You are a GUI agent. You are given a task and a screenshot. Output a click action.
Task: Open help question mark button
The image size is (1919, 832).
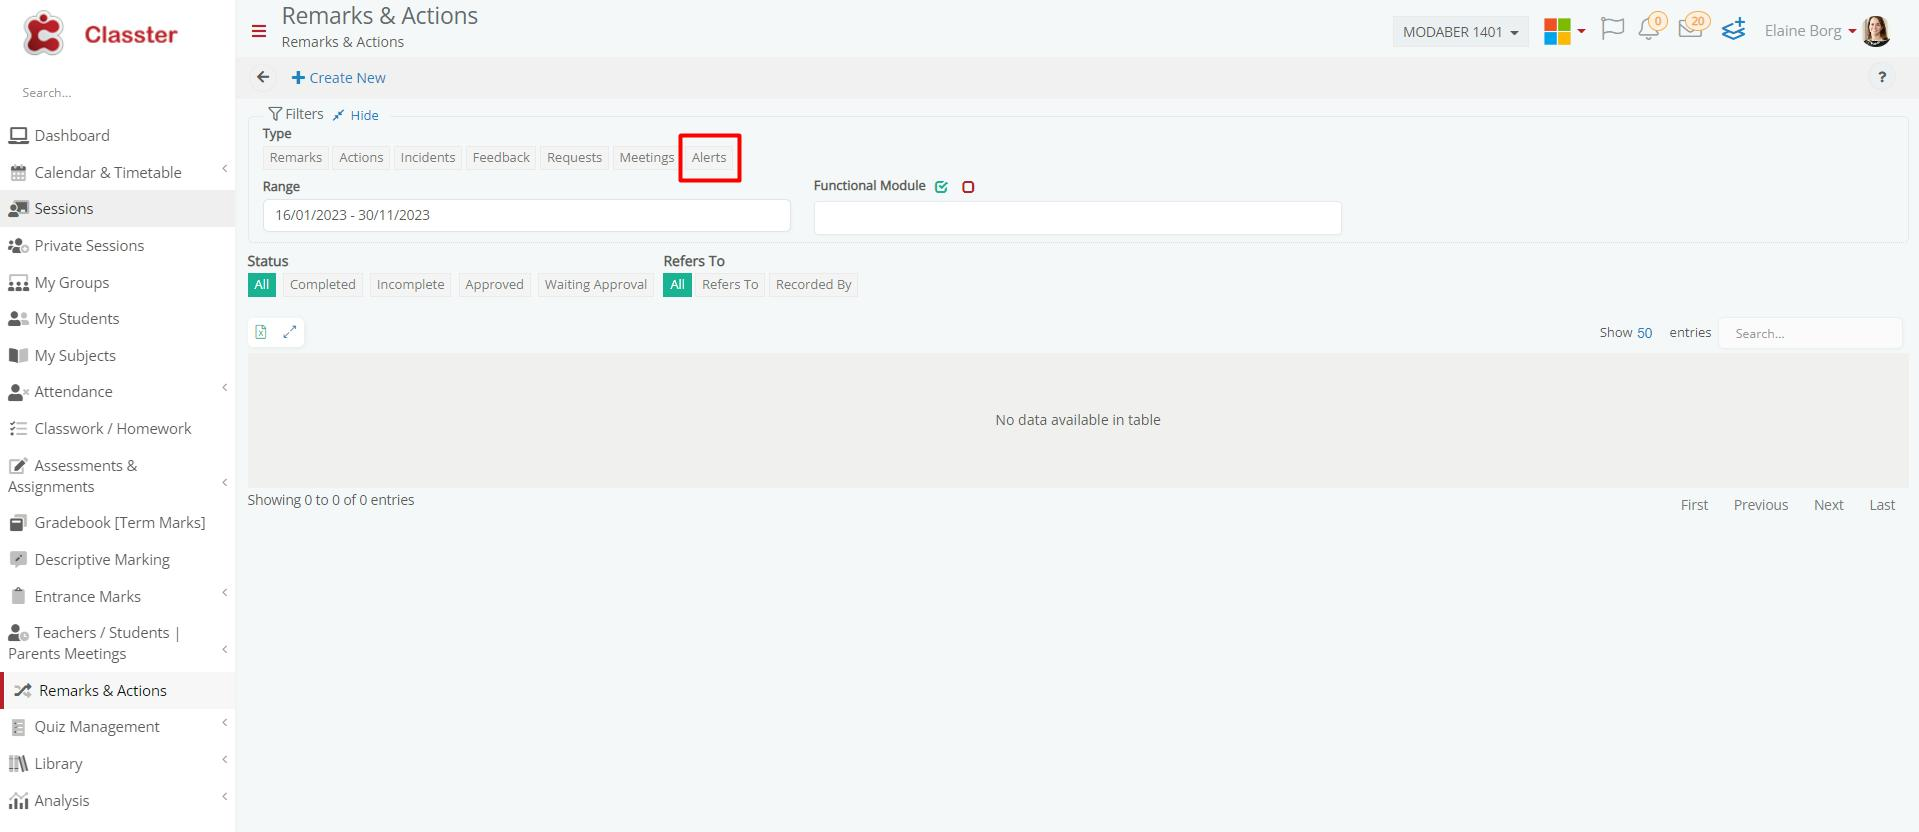[x=1882, y=77]
